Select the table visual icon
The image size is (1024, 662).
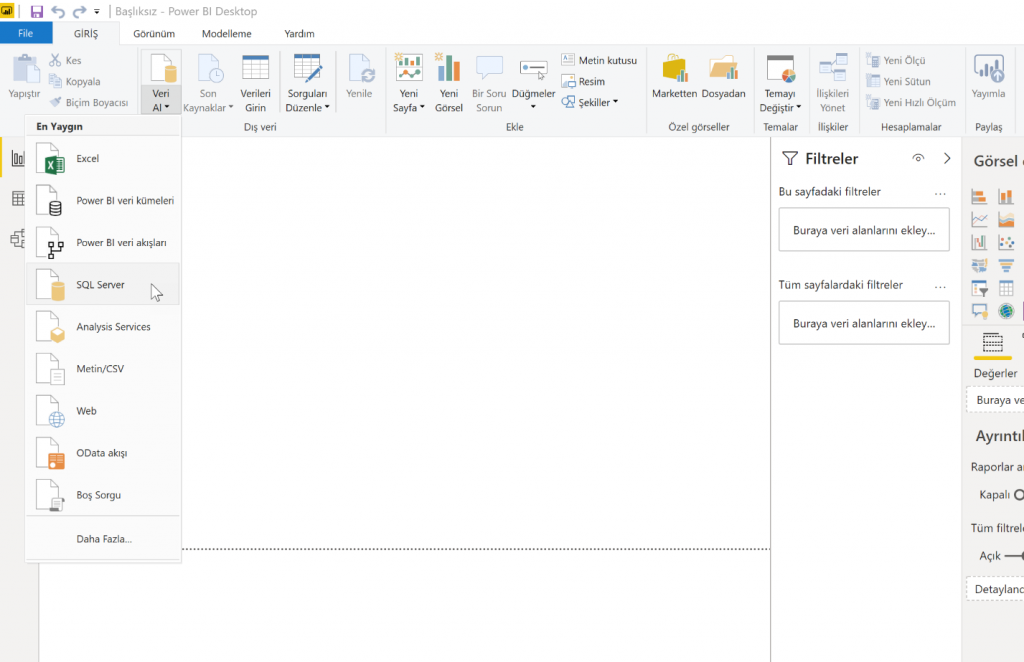pyautogui.click(x=1006, y=288)
